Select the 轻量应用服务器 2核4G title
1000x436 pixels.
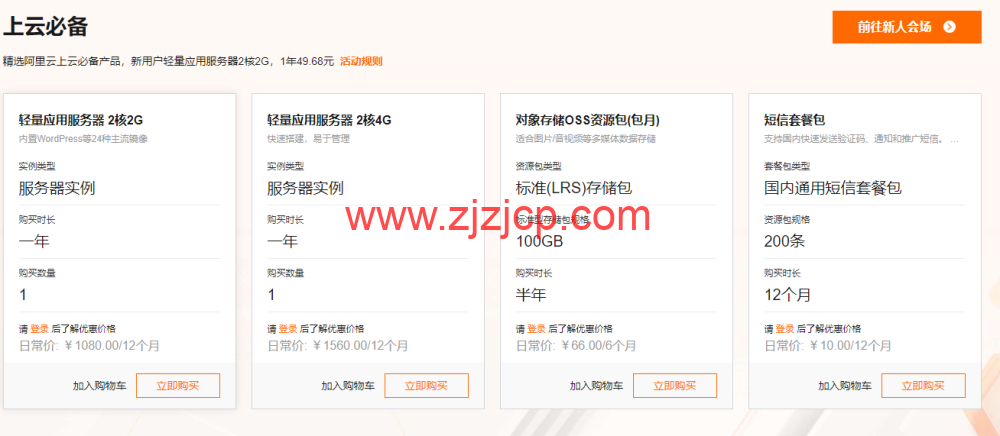[x=329, y=120]
